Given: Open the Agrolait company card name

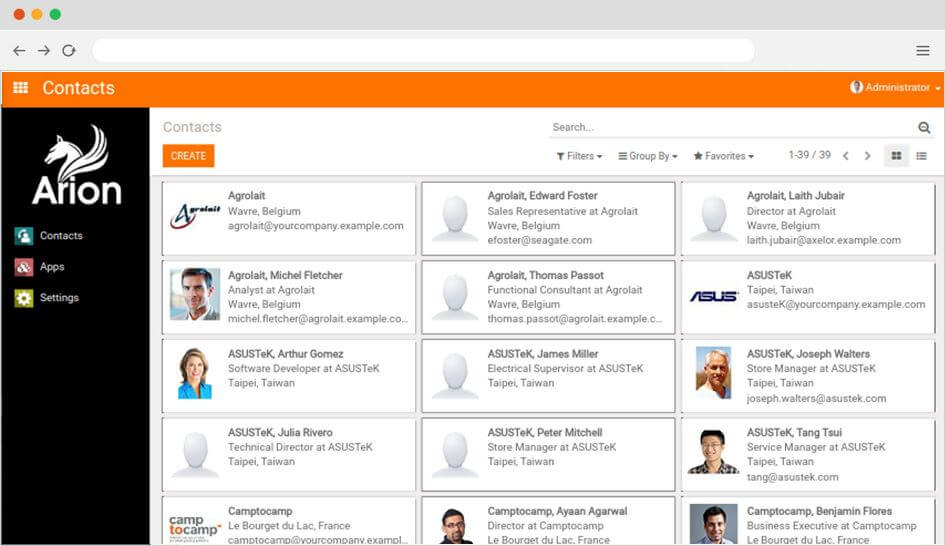Looking at the screenshot, I should coord(246,196).
